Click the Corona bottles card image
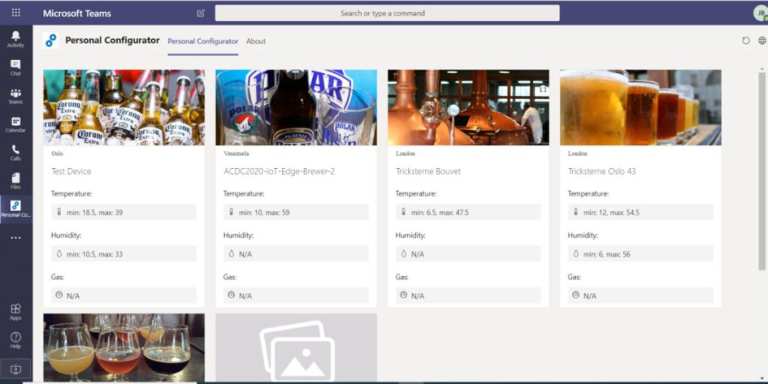This screenshot has width=768, height=384. point(124,107)
